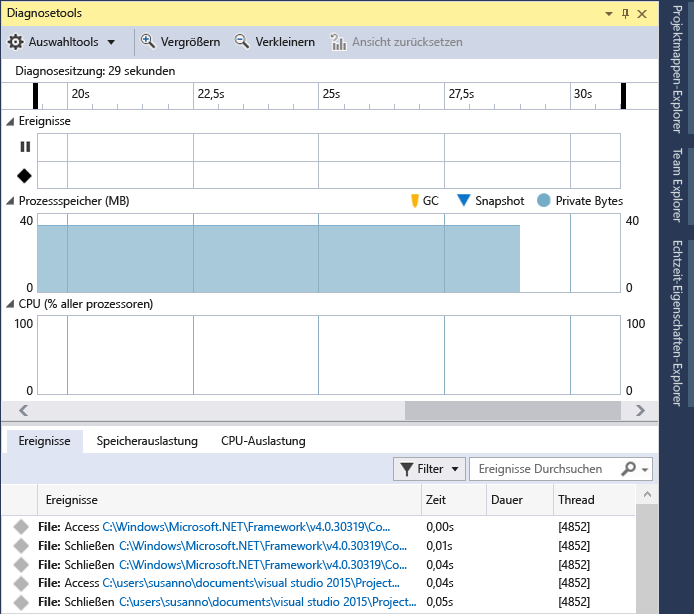This screenshot has width=694, height=614.
Task: Open the search options dropdown arrow
Action: click(645, 470)
